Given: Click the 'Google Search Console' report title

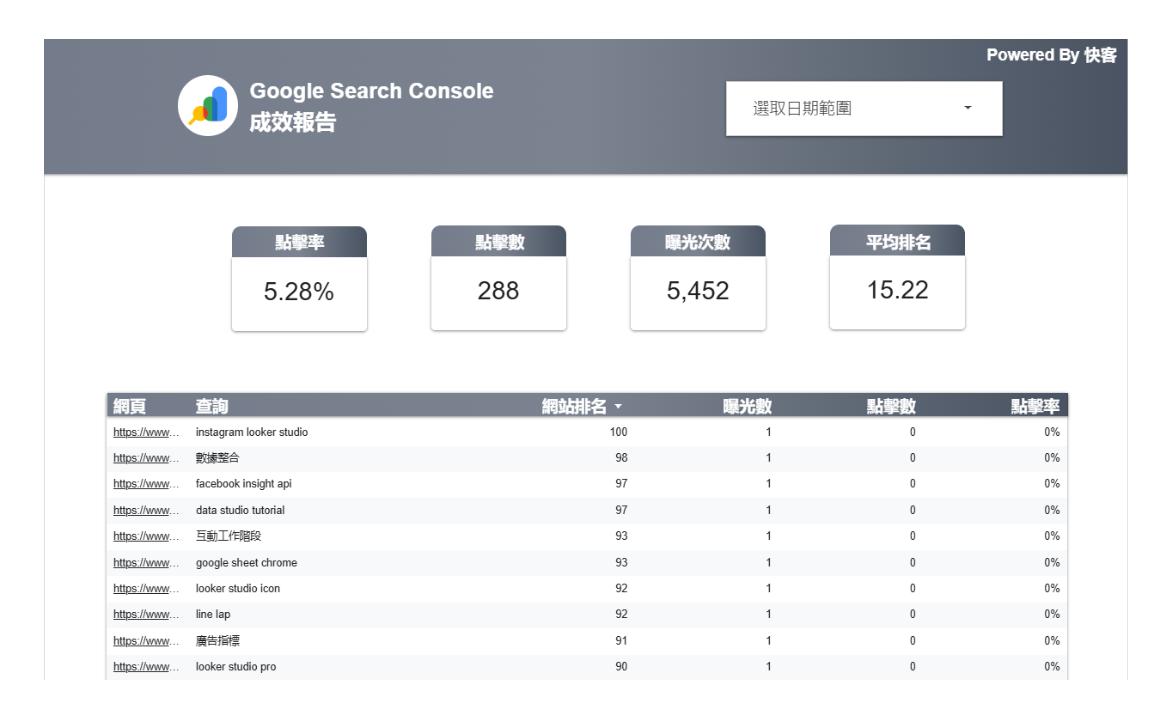Looking at the screenshot, I should (371, 91).
